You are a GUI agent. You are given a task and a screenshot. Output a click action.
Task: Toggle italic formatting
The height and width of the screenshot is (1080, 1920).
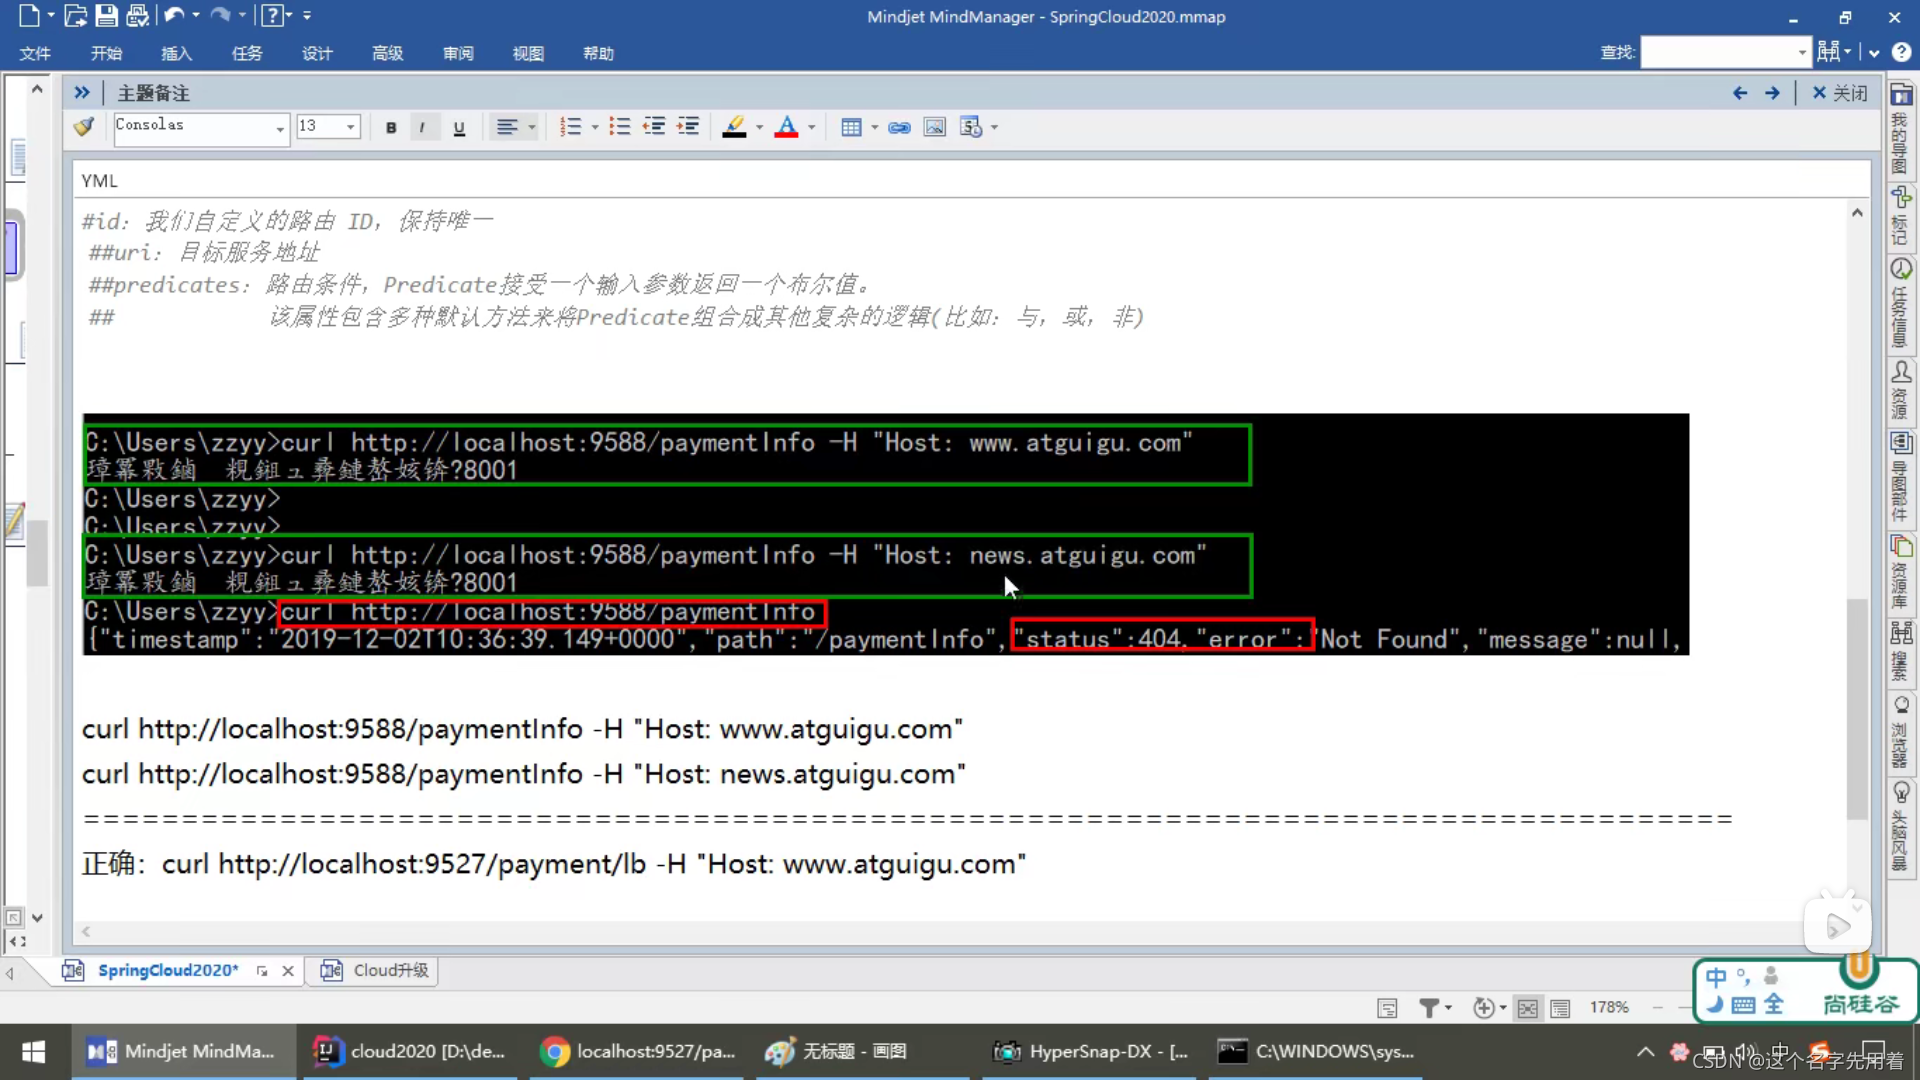coord(422,127)
